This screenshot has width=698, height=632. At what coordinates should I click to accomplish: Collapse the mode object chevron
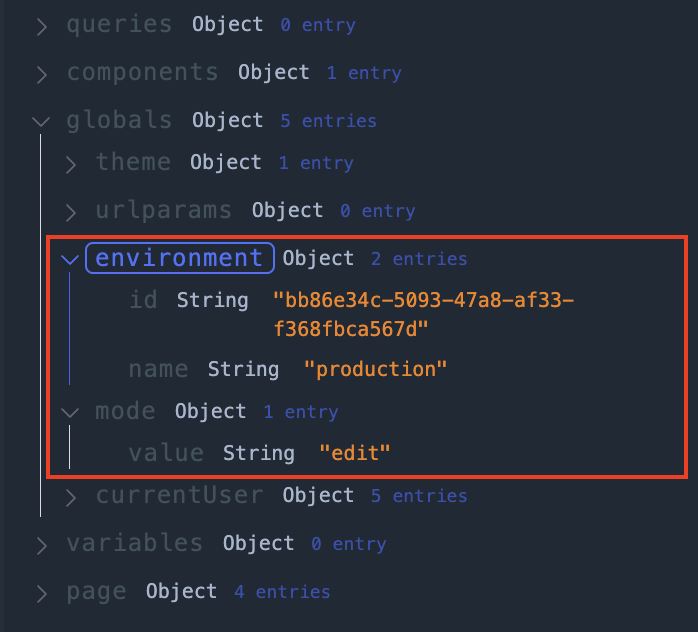pyautogui.click(x=70, y=412)
